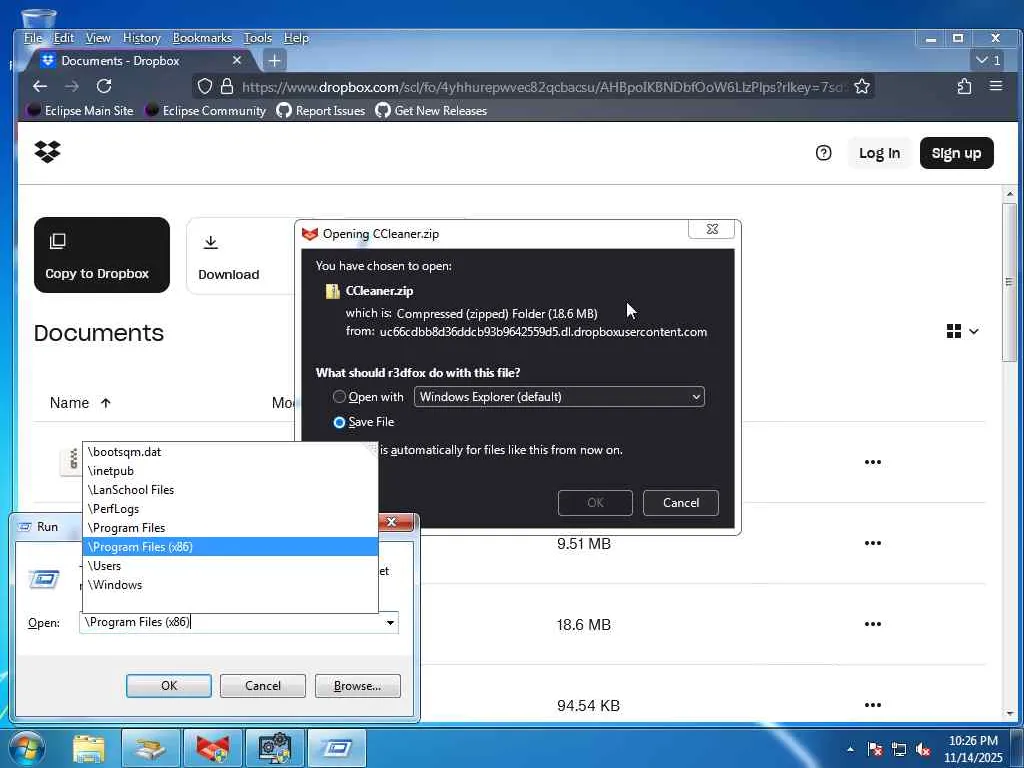This screenshot has height=768, width=1024.
Task: Expand the Windows Explorer (default) dropdown
Action: click(x=559, y=396)
